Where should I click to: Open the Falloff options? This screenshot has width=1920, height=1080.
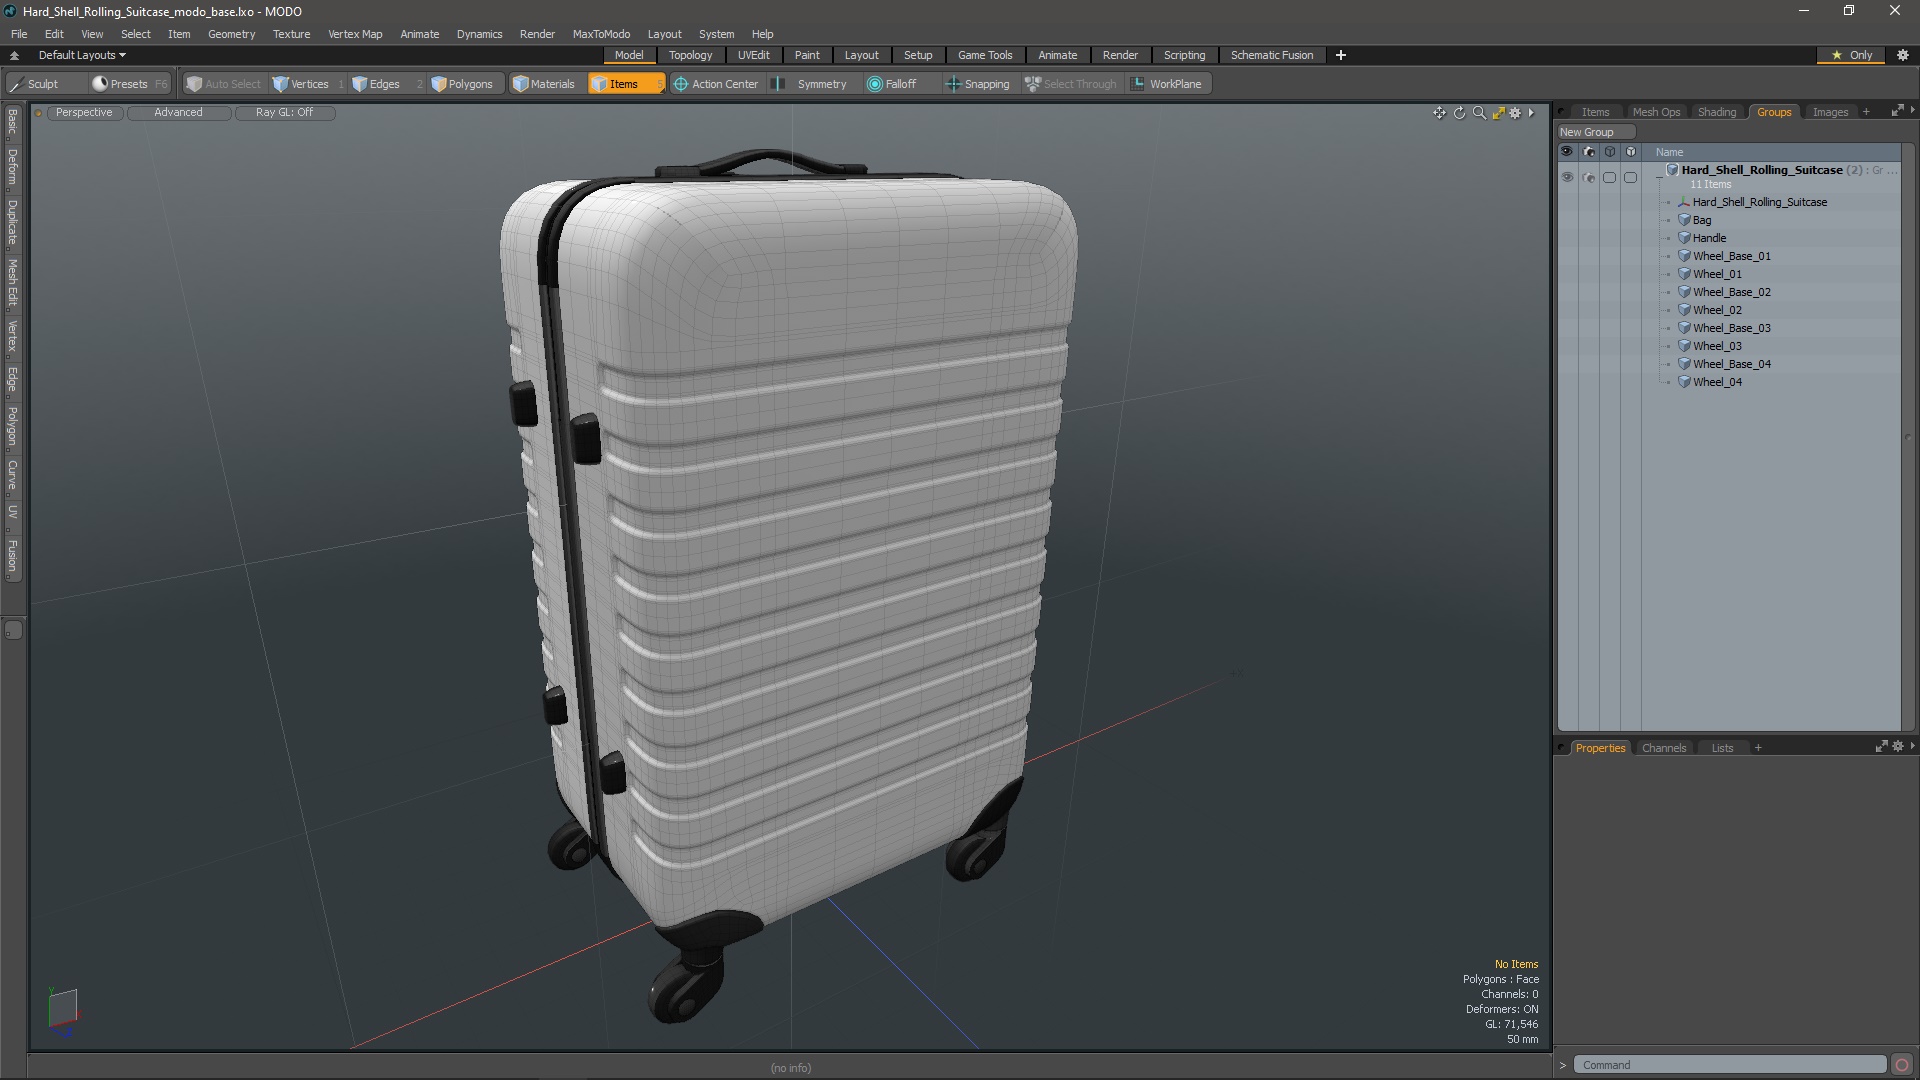tap(892, 84)
